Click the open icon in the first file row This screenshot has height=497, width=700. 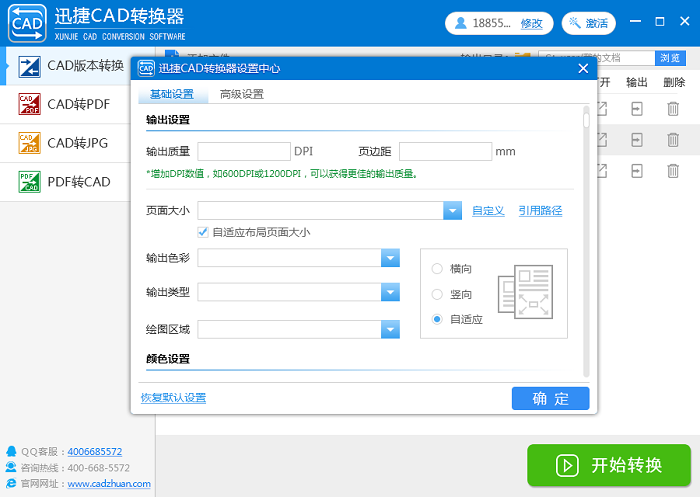602,109
